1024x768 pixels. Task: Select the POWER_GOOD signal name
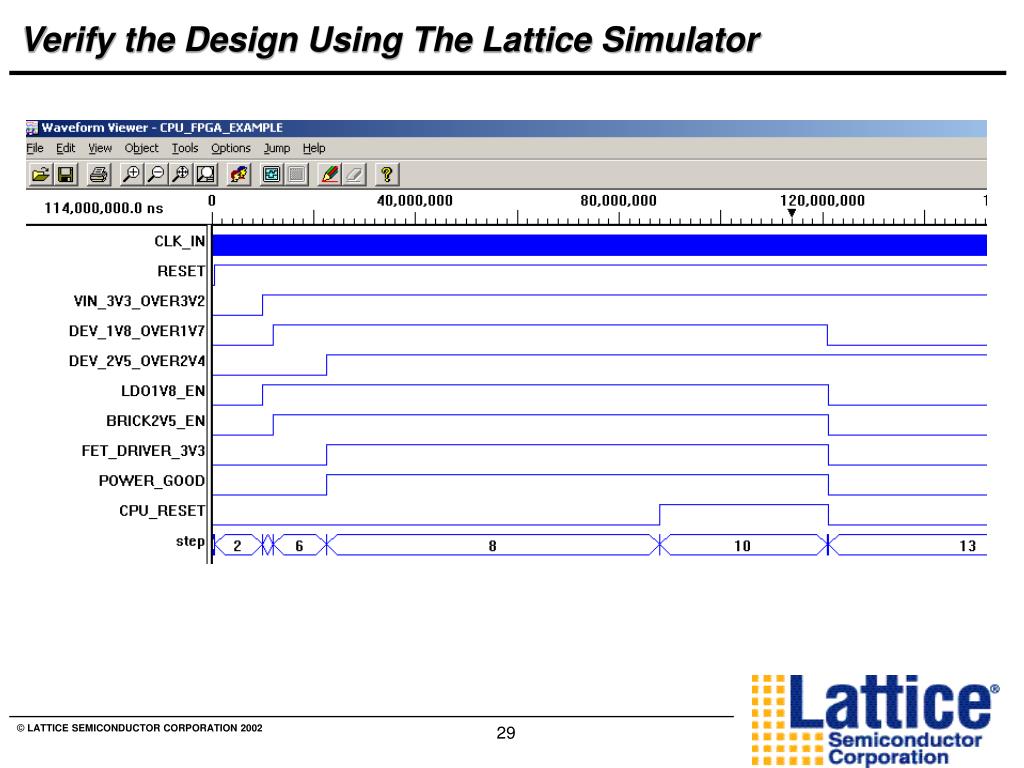(x=152, y=481)
